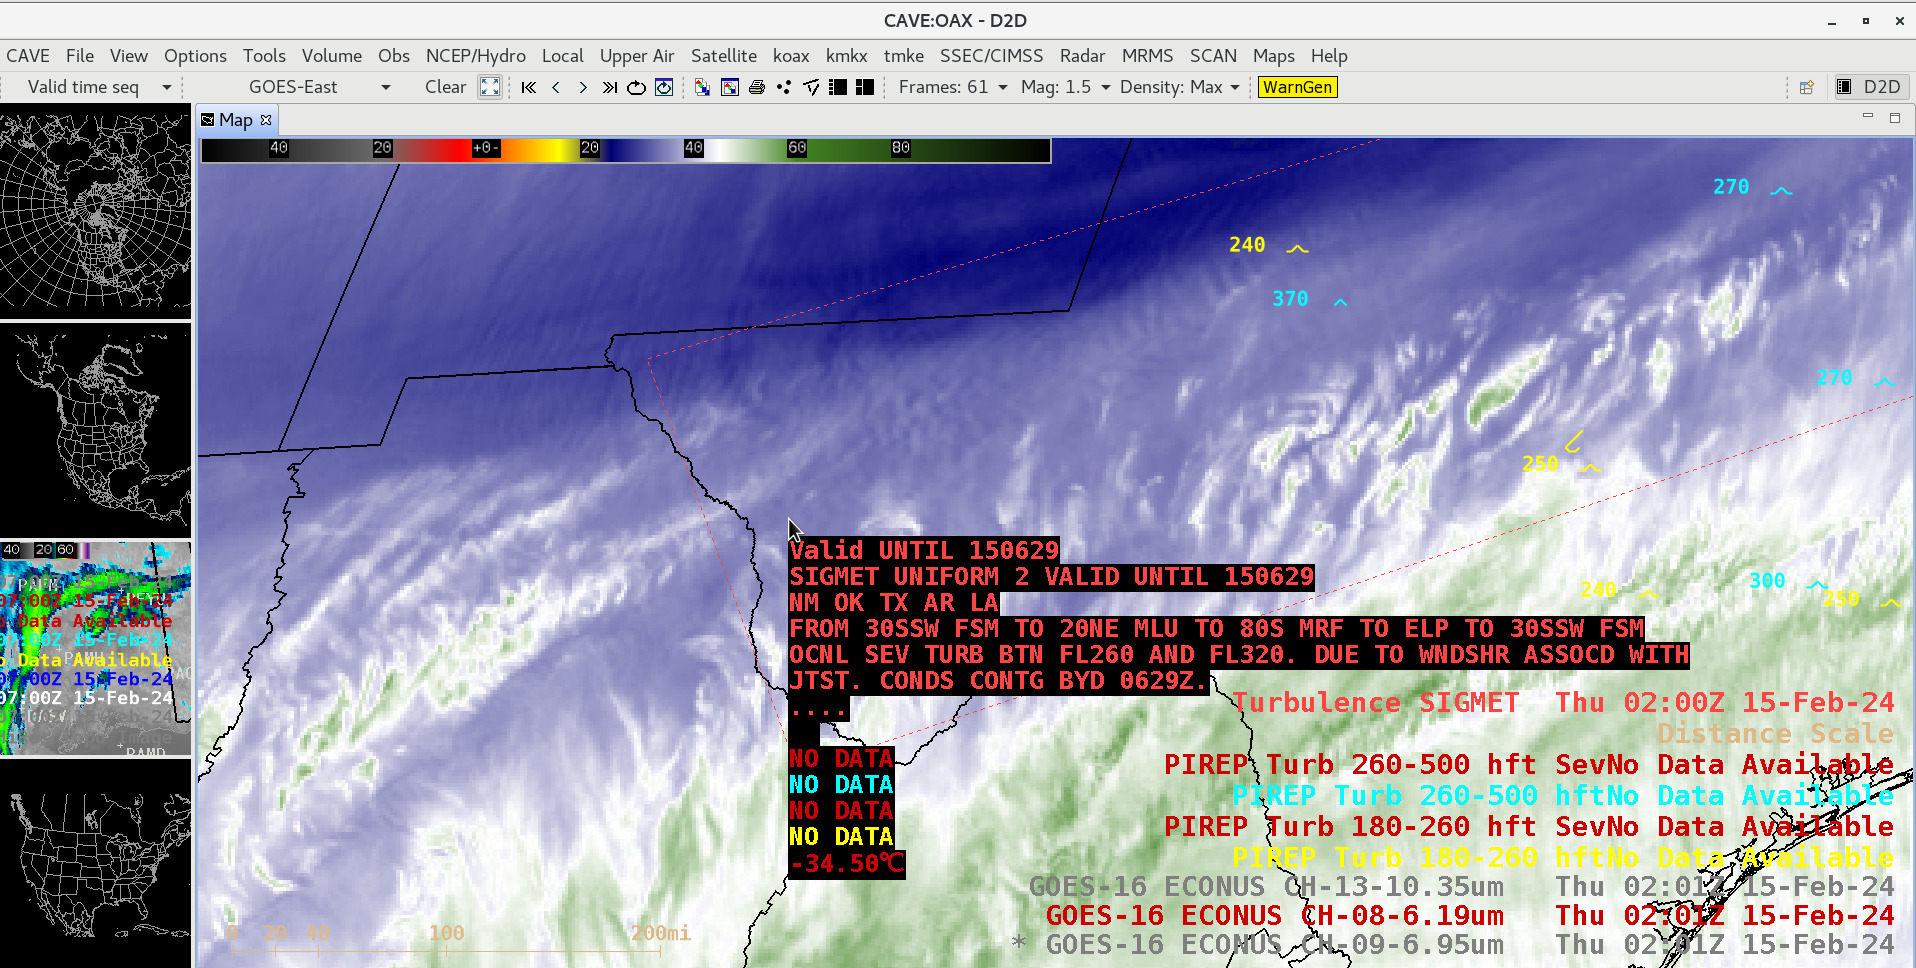Image resolution: width=1916 pixels, height=968 pixels.
Task: Open the NCEP/Hydro menu
Action: (476, 56)
